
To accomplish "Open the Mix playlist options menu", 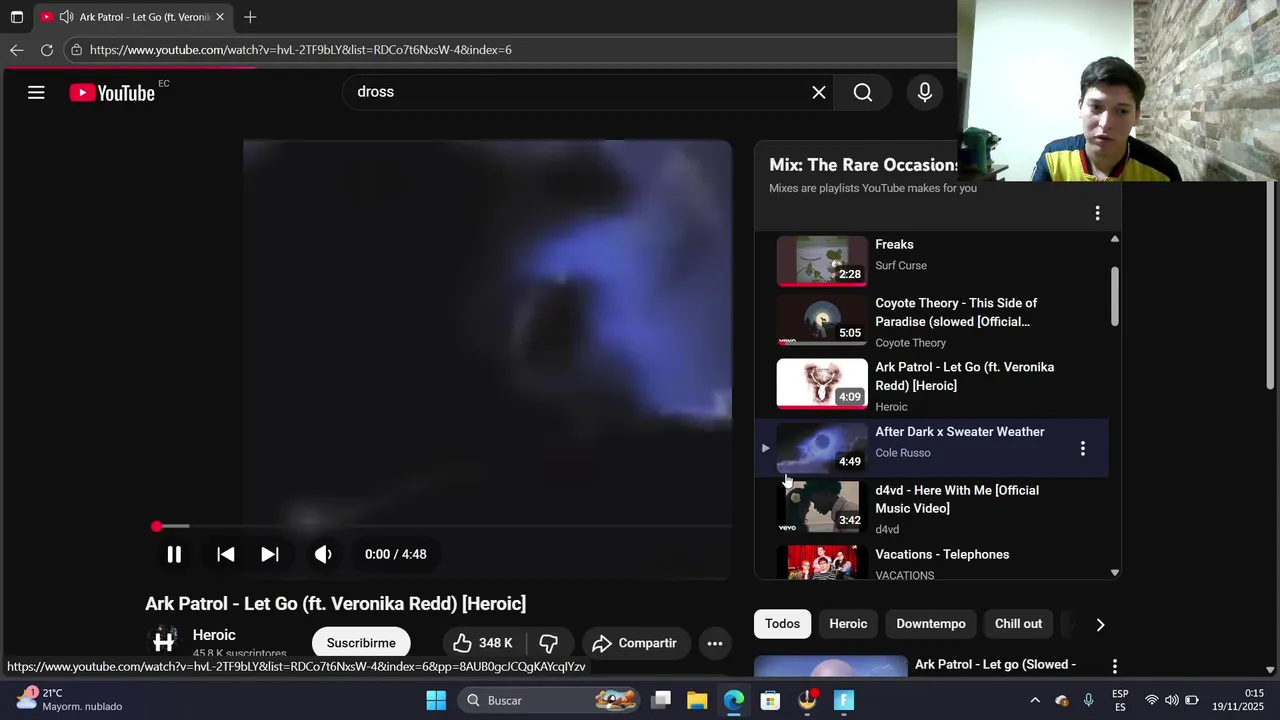I will coord(1097,213).
